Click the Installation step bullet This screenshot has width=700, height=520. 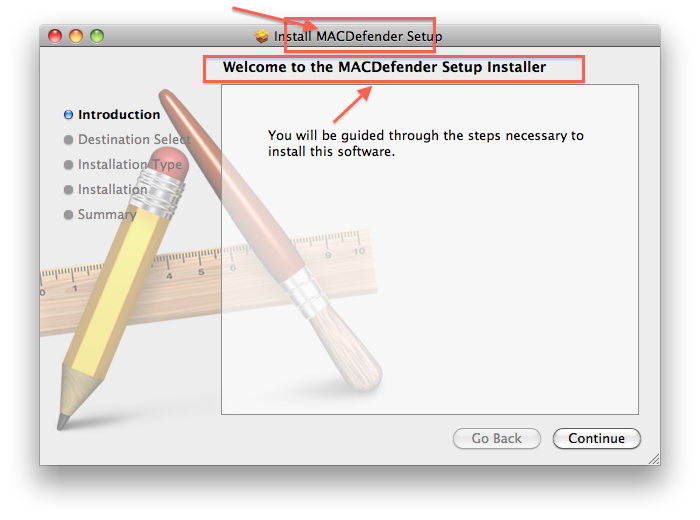coord(68,190)
